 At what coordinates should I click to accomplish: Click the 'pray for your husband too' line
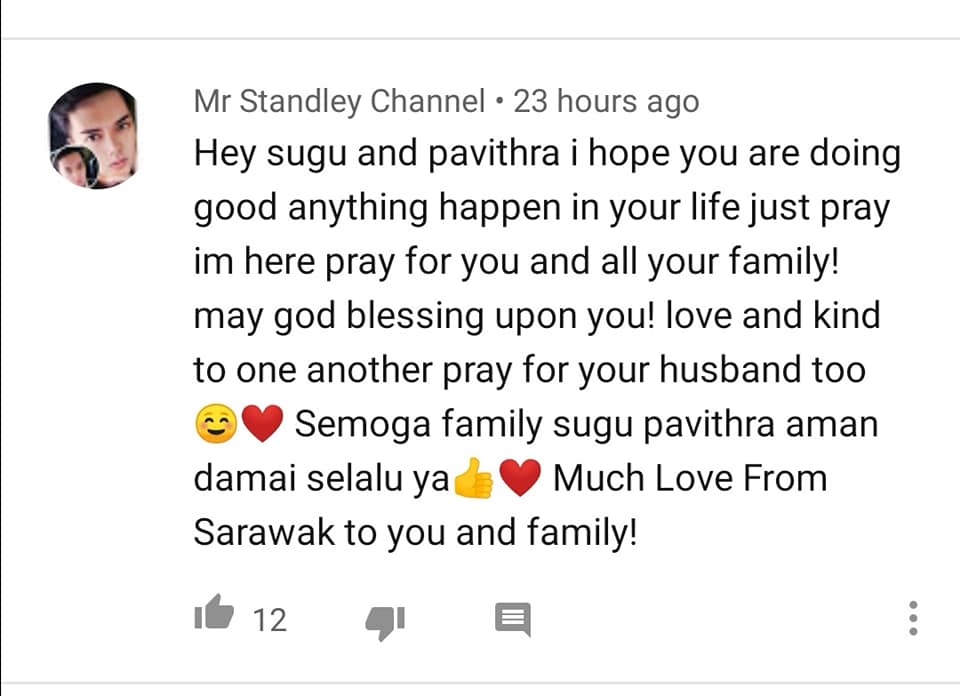pyautogui.click(x=653, y=370)
